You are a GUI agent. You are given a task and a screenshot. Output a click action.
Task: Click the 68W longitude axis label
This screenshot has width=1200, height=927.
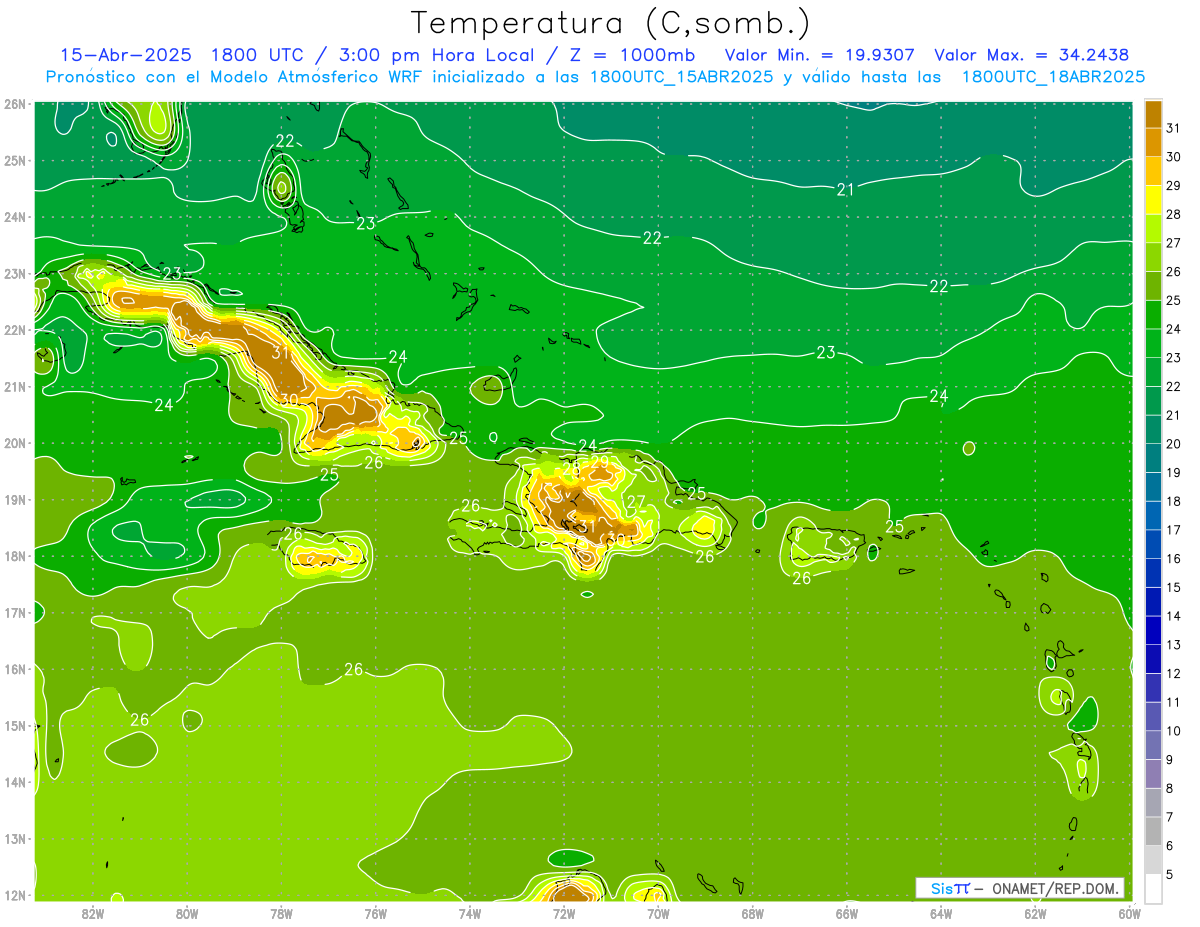coord(753,912)
